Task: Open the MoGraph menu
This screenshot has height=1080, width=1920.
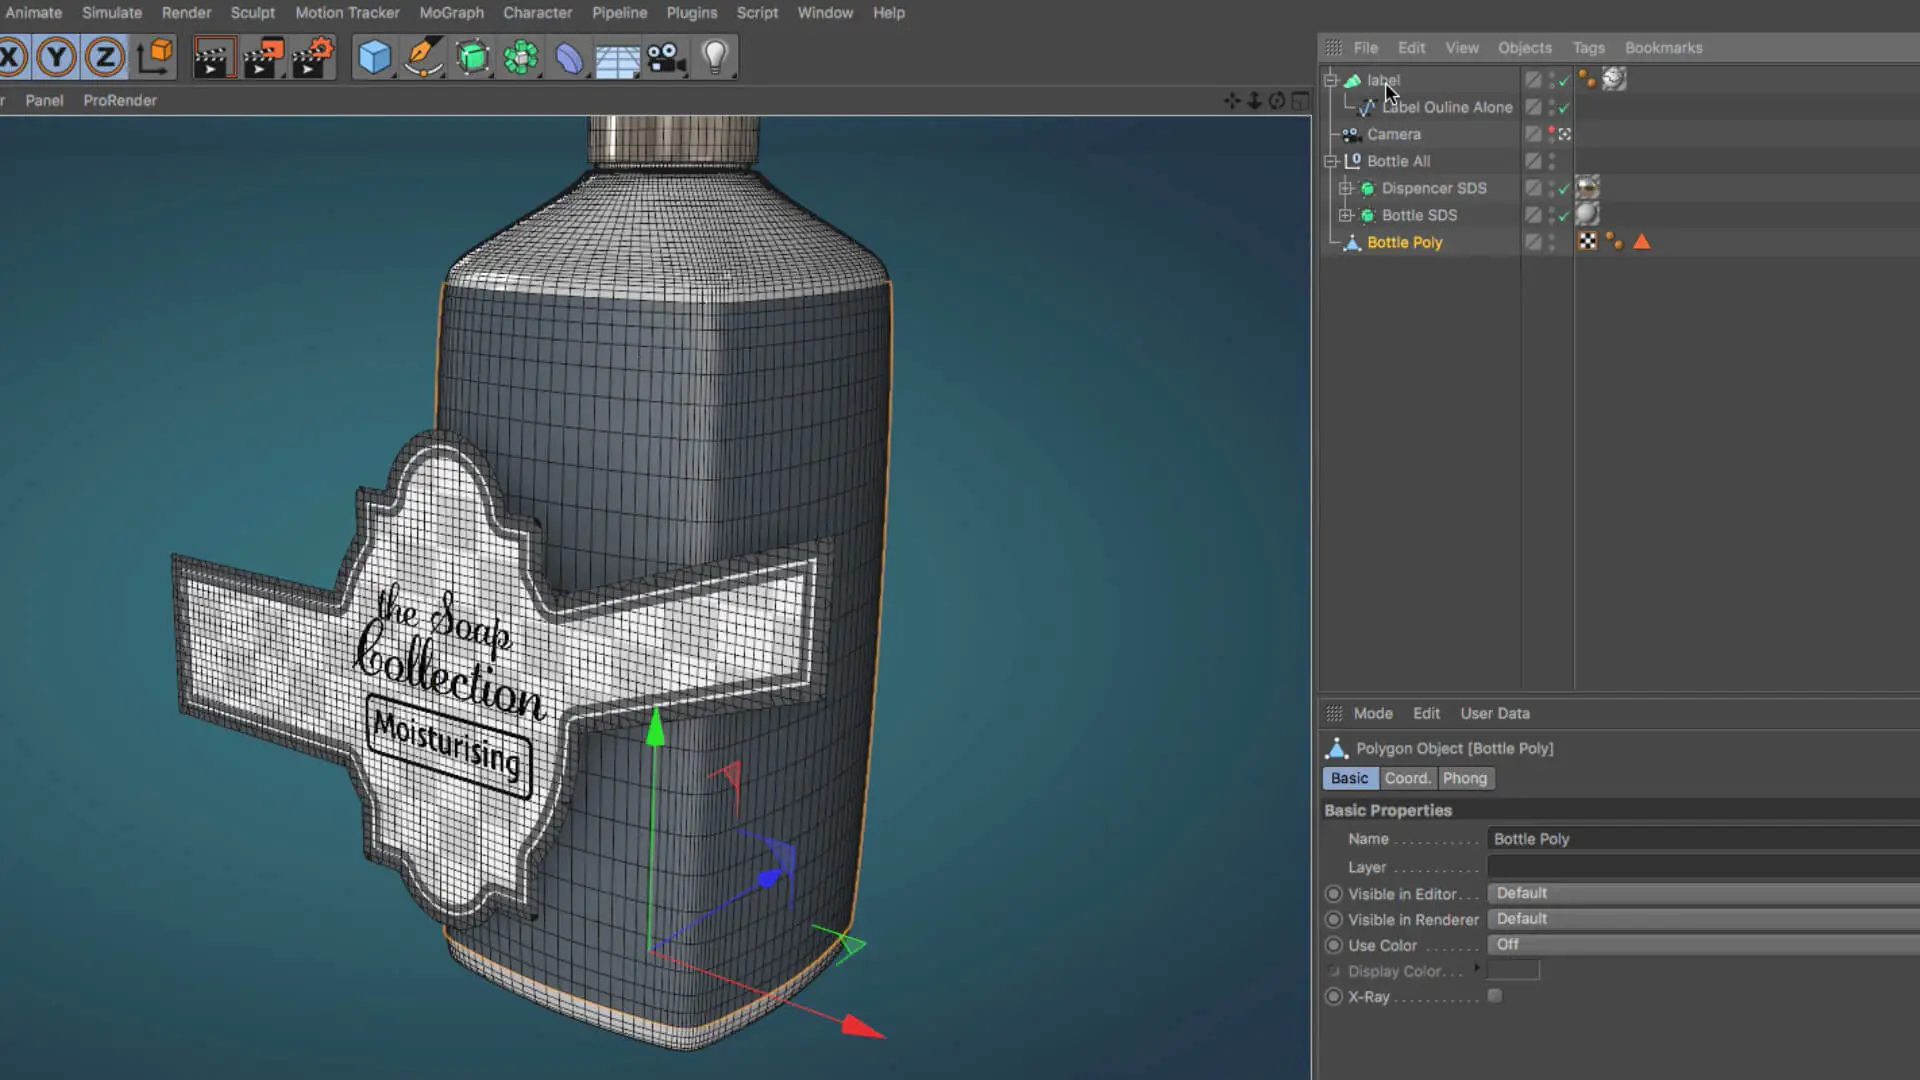Action: pos(451,13)
